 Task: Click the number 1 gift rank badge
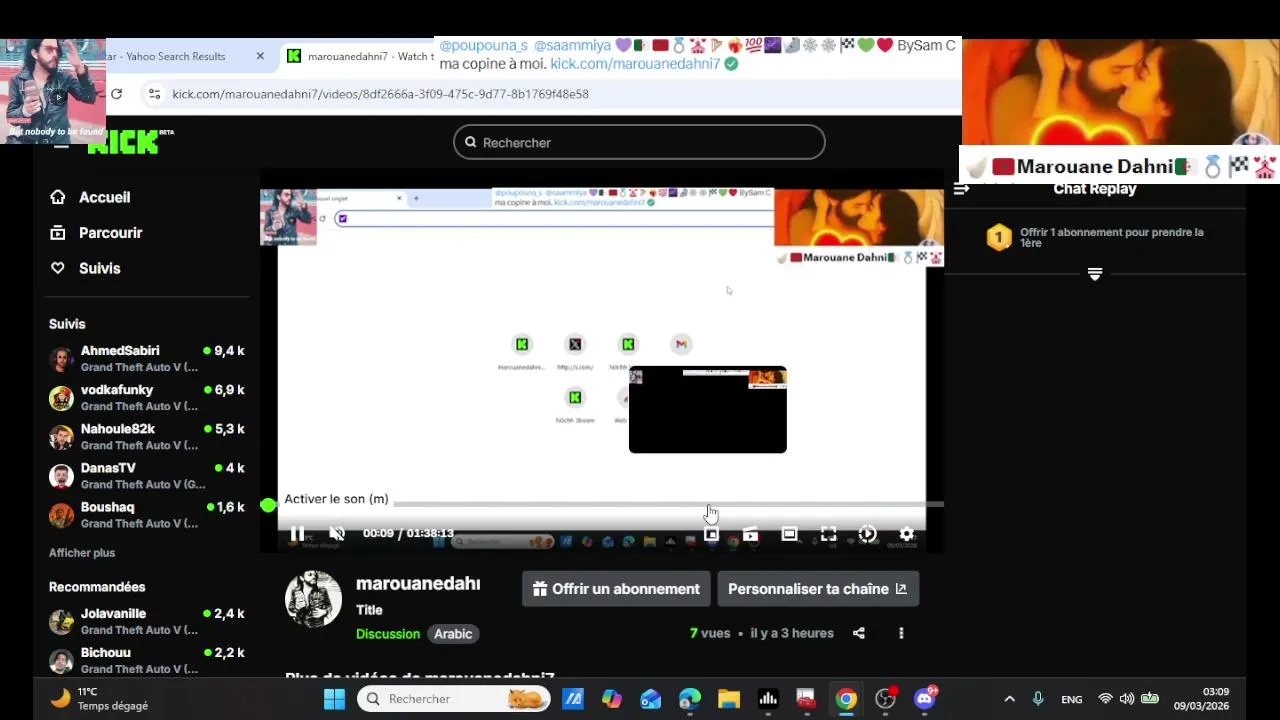pyautogui.click(x=999, y=237)
